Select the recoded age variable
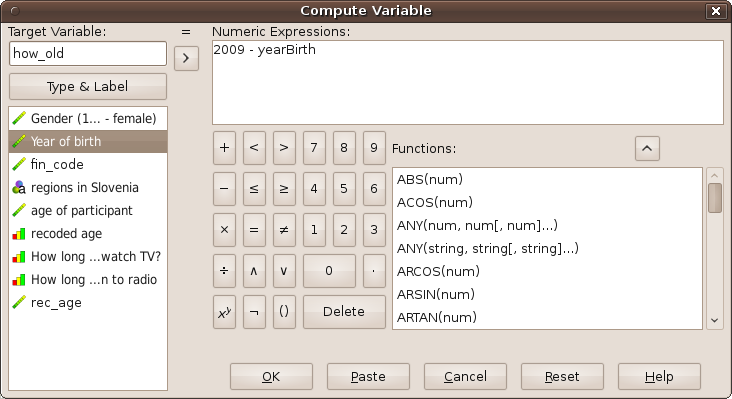This screenshot has height=399, width=732. pyautogui.click(x=88, y=233)
